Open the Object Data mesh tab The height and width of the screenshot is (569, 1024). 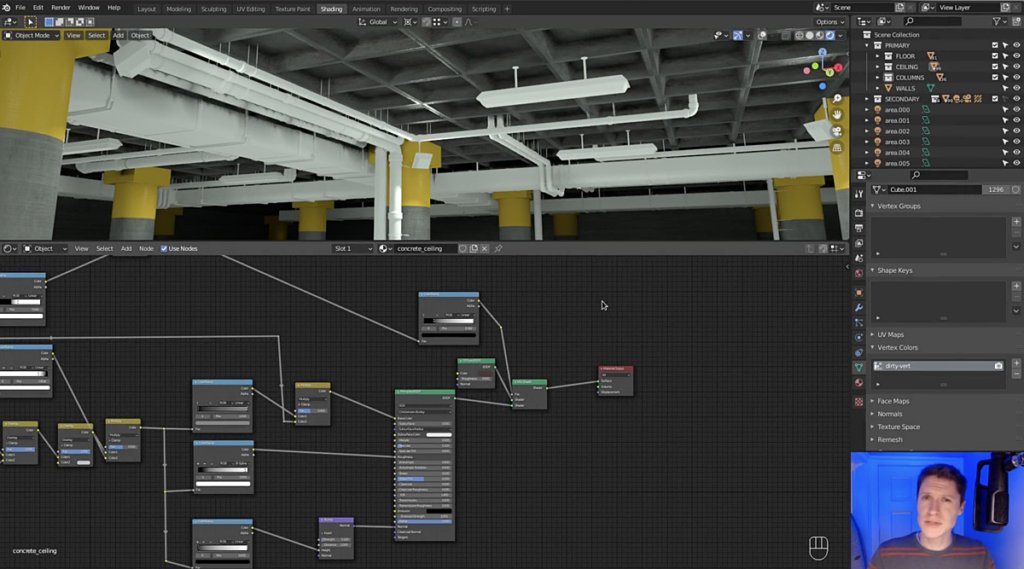click(859, 368)
